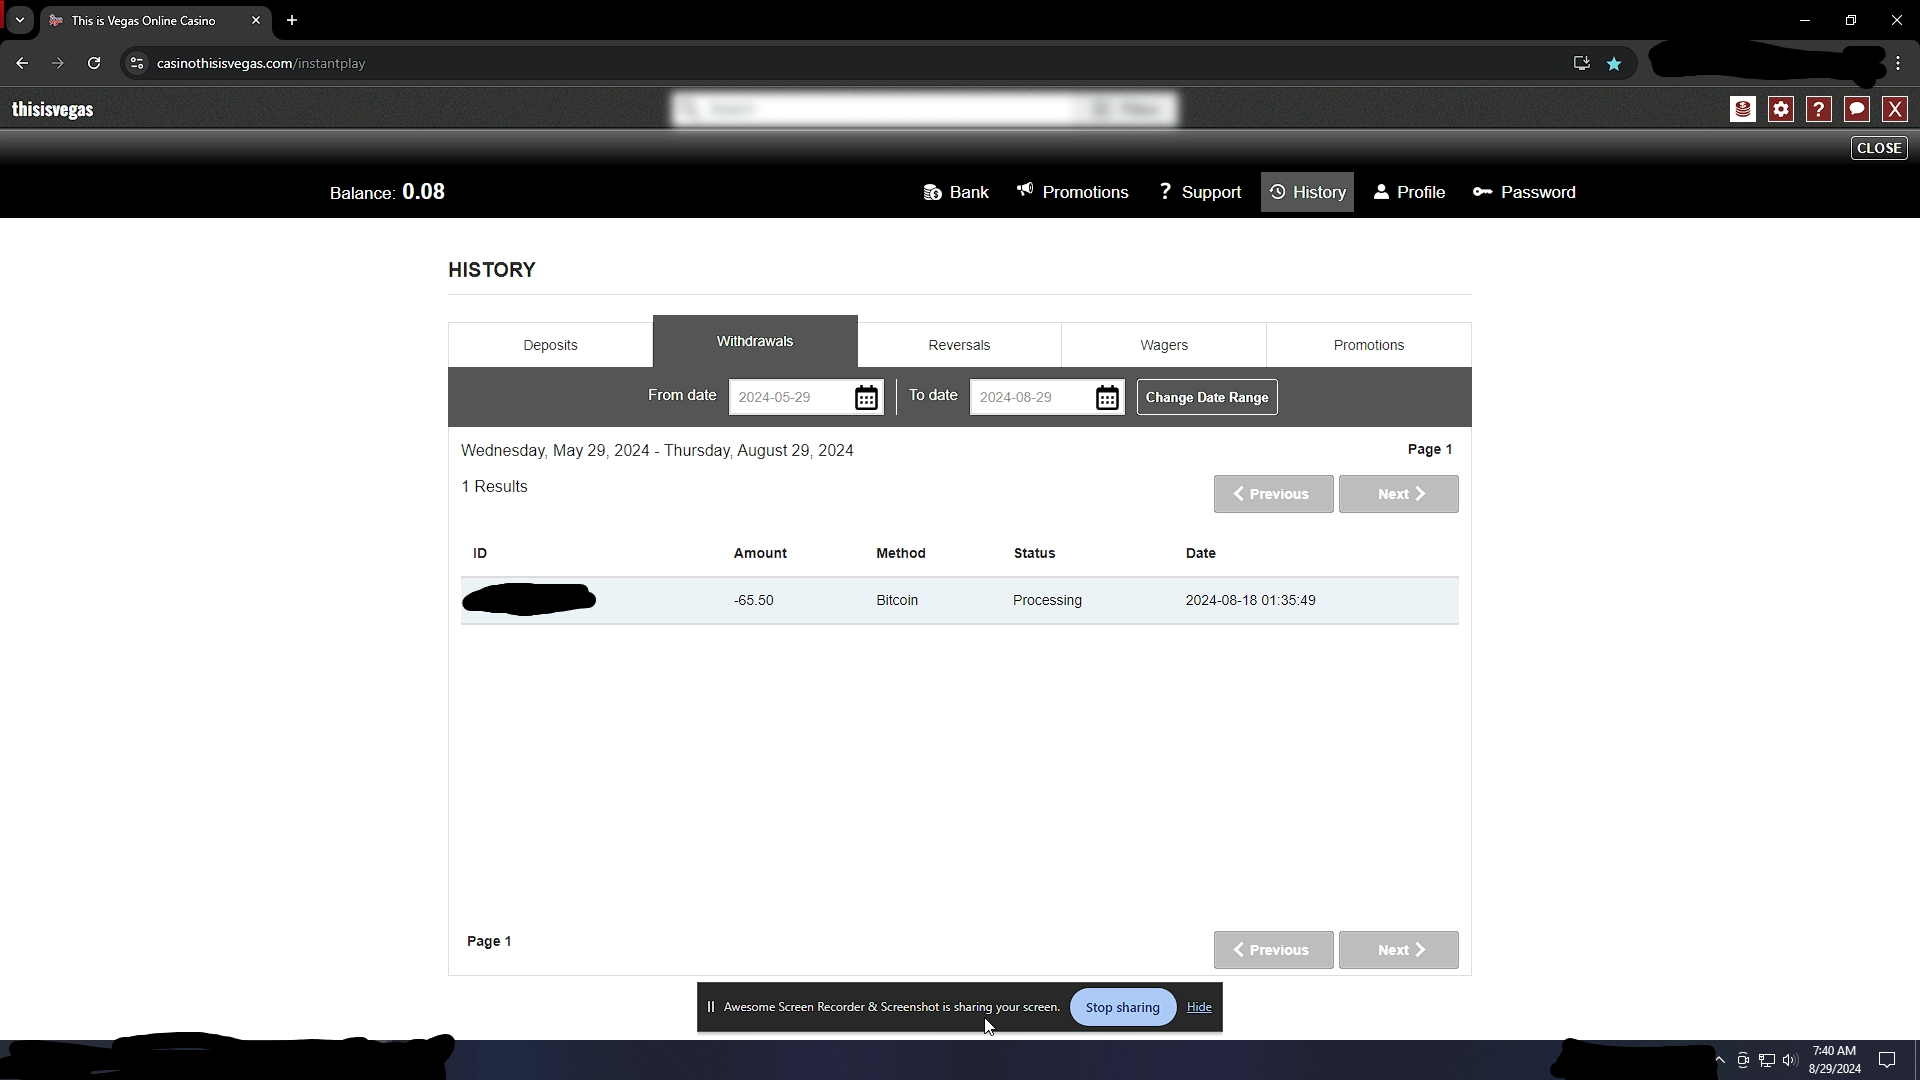The width and height of the screenshot is (1920, 1080).
Task: Expand the browser tab search dropdown
Action: pyautogui.click(x=19, y=20)
